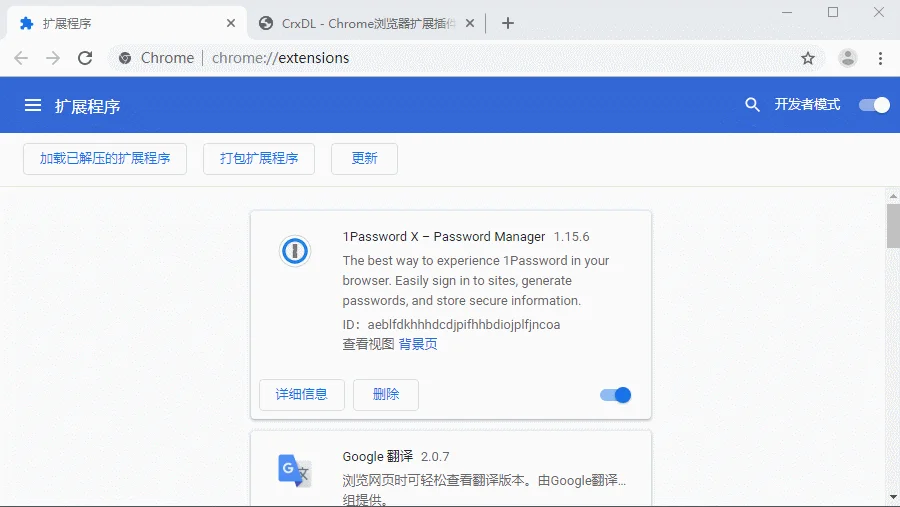Go forward with the browser forward arrow

pyautogui.click(x=53, y=58)
